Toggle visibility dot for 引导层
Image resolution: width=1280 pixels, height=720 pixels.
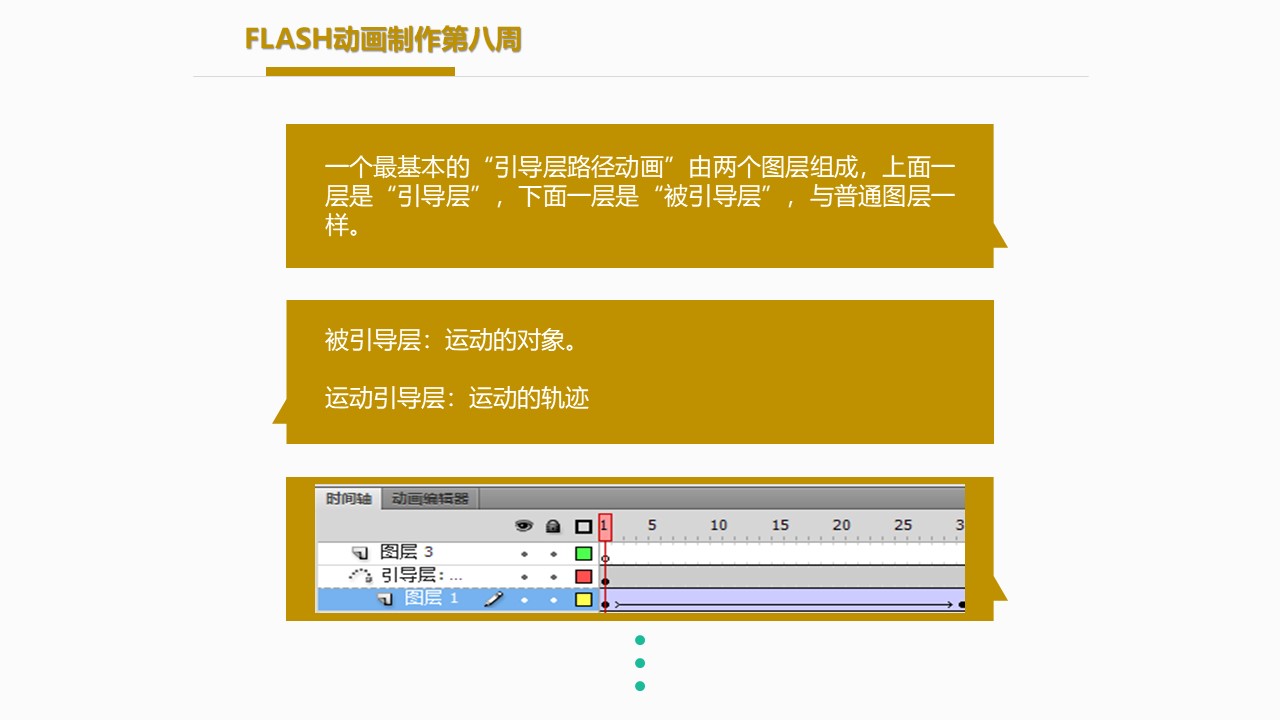[x=524, y=577]
